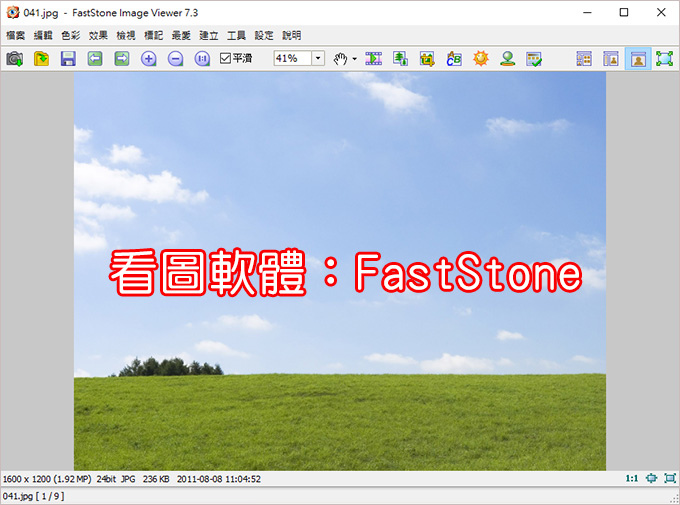Click the settings checklist icon
The width and height of the screenshot is (680, 505).
(x=534, y=59)
